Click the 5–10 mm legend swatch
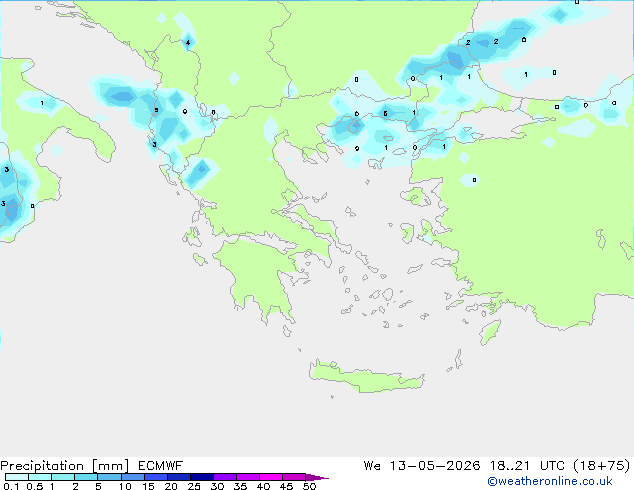Image resolution: width=634 pixels, height=490 pixels. pyautogui.click(x=109, y=477)
